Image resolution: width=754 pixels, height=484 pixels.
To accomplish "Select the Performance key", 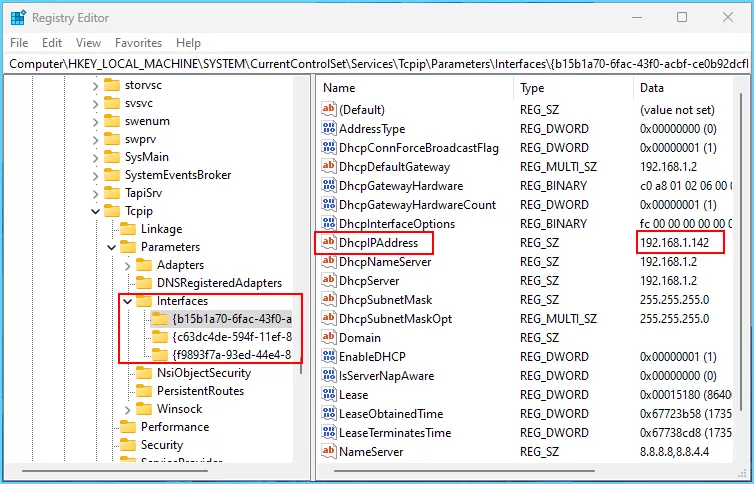I will (x=175, y=427).
